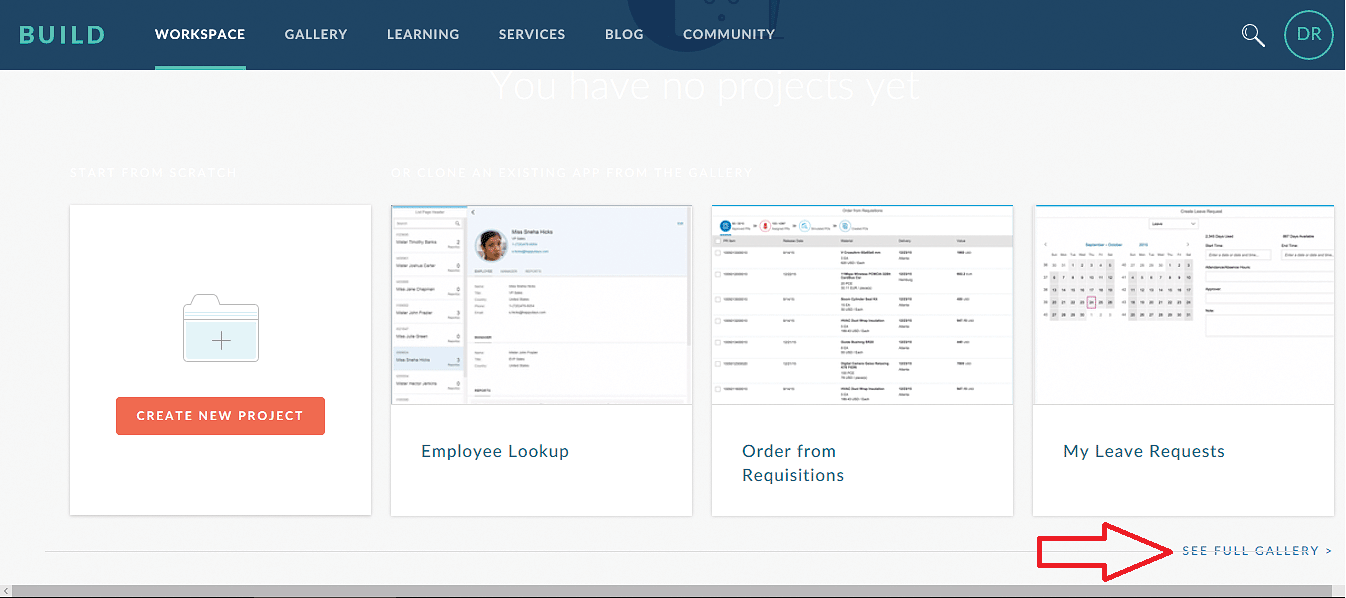The width and height of the screenshot is (1346, 598).
Task: Select the Services navigation item
Action: (532, 34)
